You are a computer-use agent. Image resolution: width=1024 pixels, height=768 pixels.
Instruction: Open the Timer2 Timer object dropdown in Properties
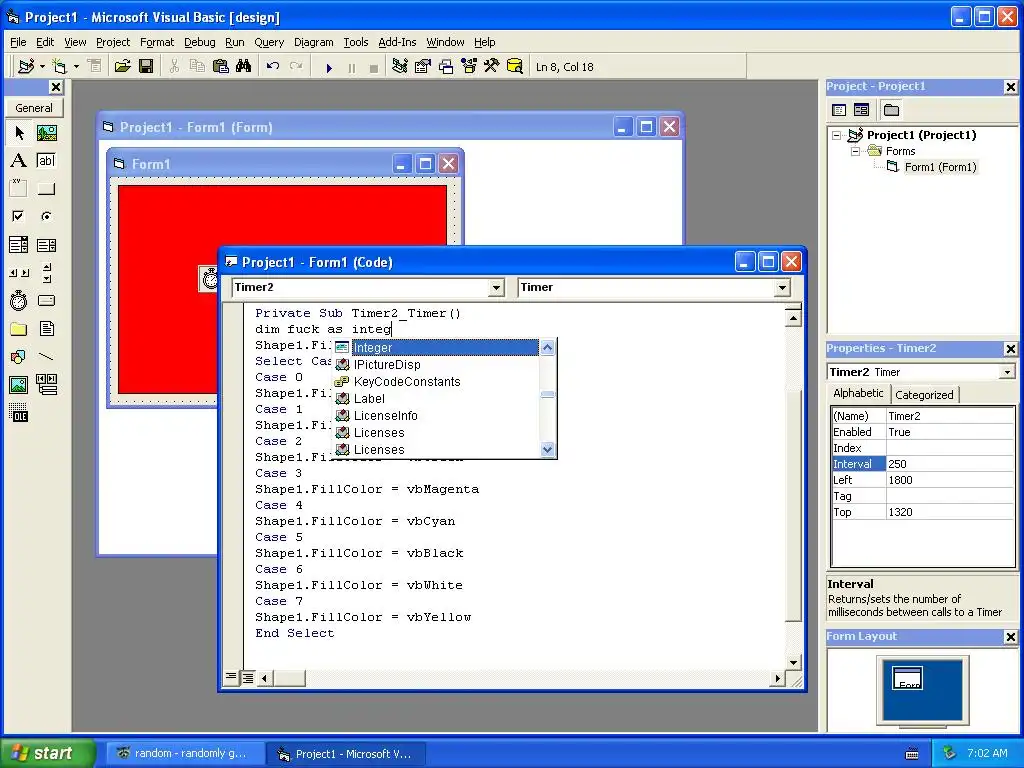click(1008, 372)
